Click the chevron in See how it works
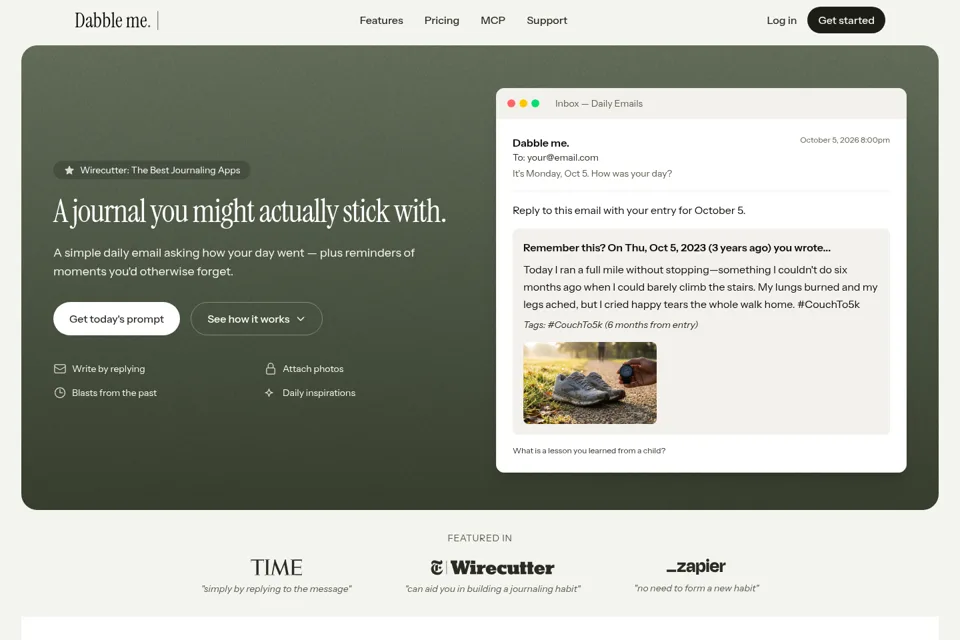 (301, 319)
